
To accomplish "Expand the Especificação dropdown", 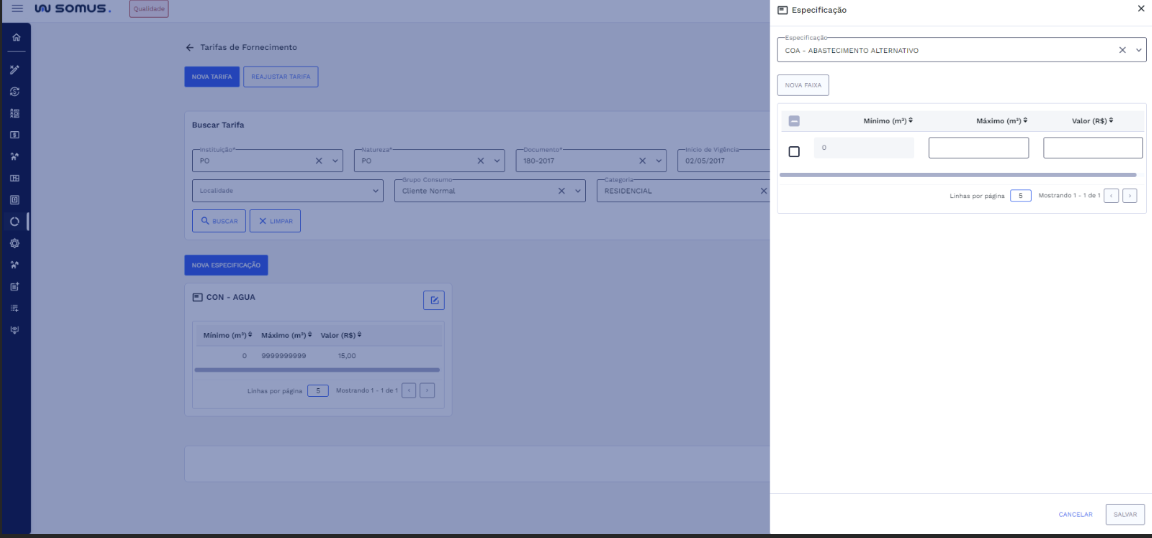I will click(x=1139, y=50).
